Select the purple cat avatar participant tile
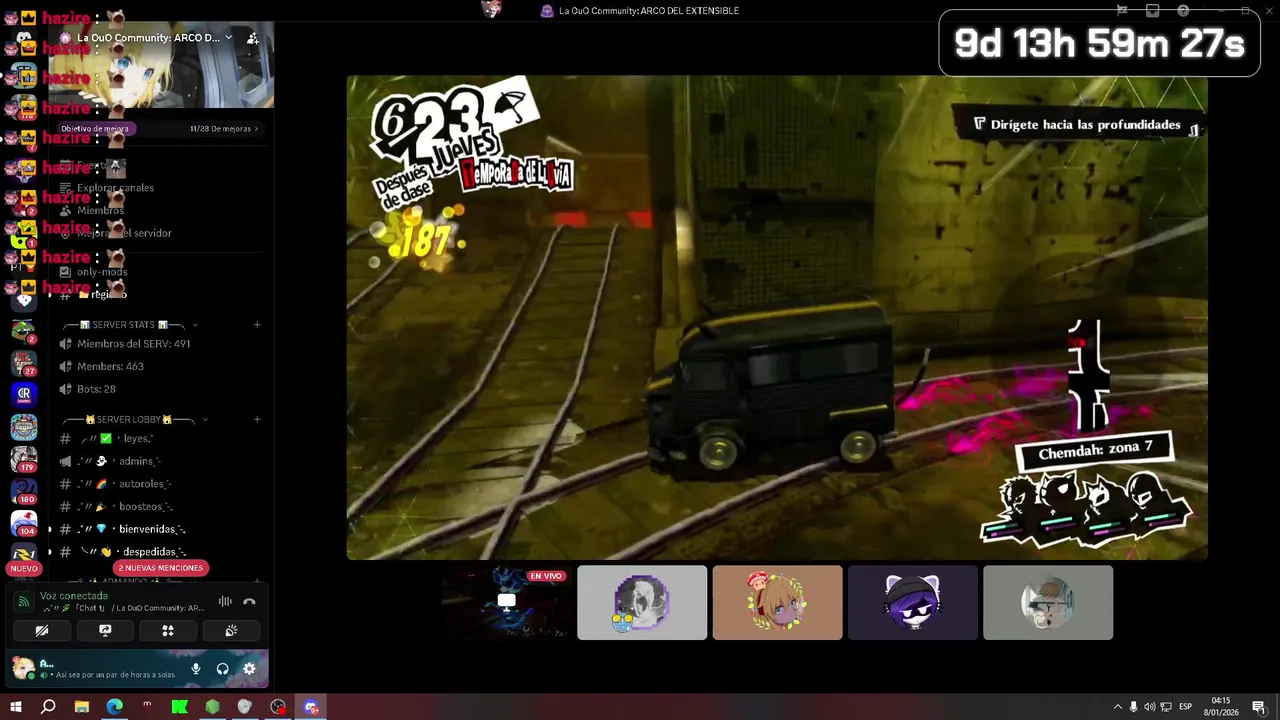 [913, 602]
